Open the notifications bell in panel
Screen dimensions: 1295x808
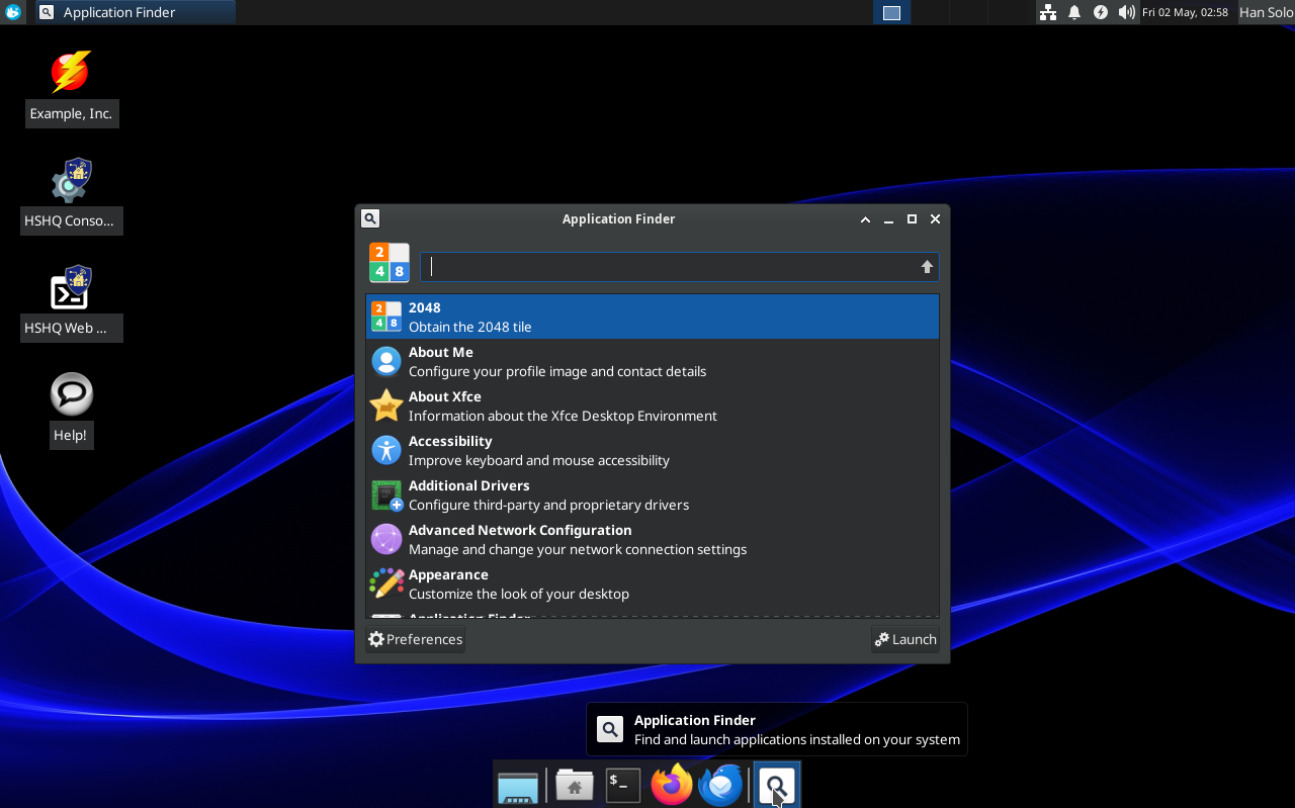1074,12
